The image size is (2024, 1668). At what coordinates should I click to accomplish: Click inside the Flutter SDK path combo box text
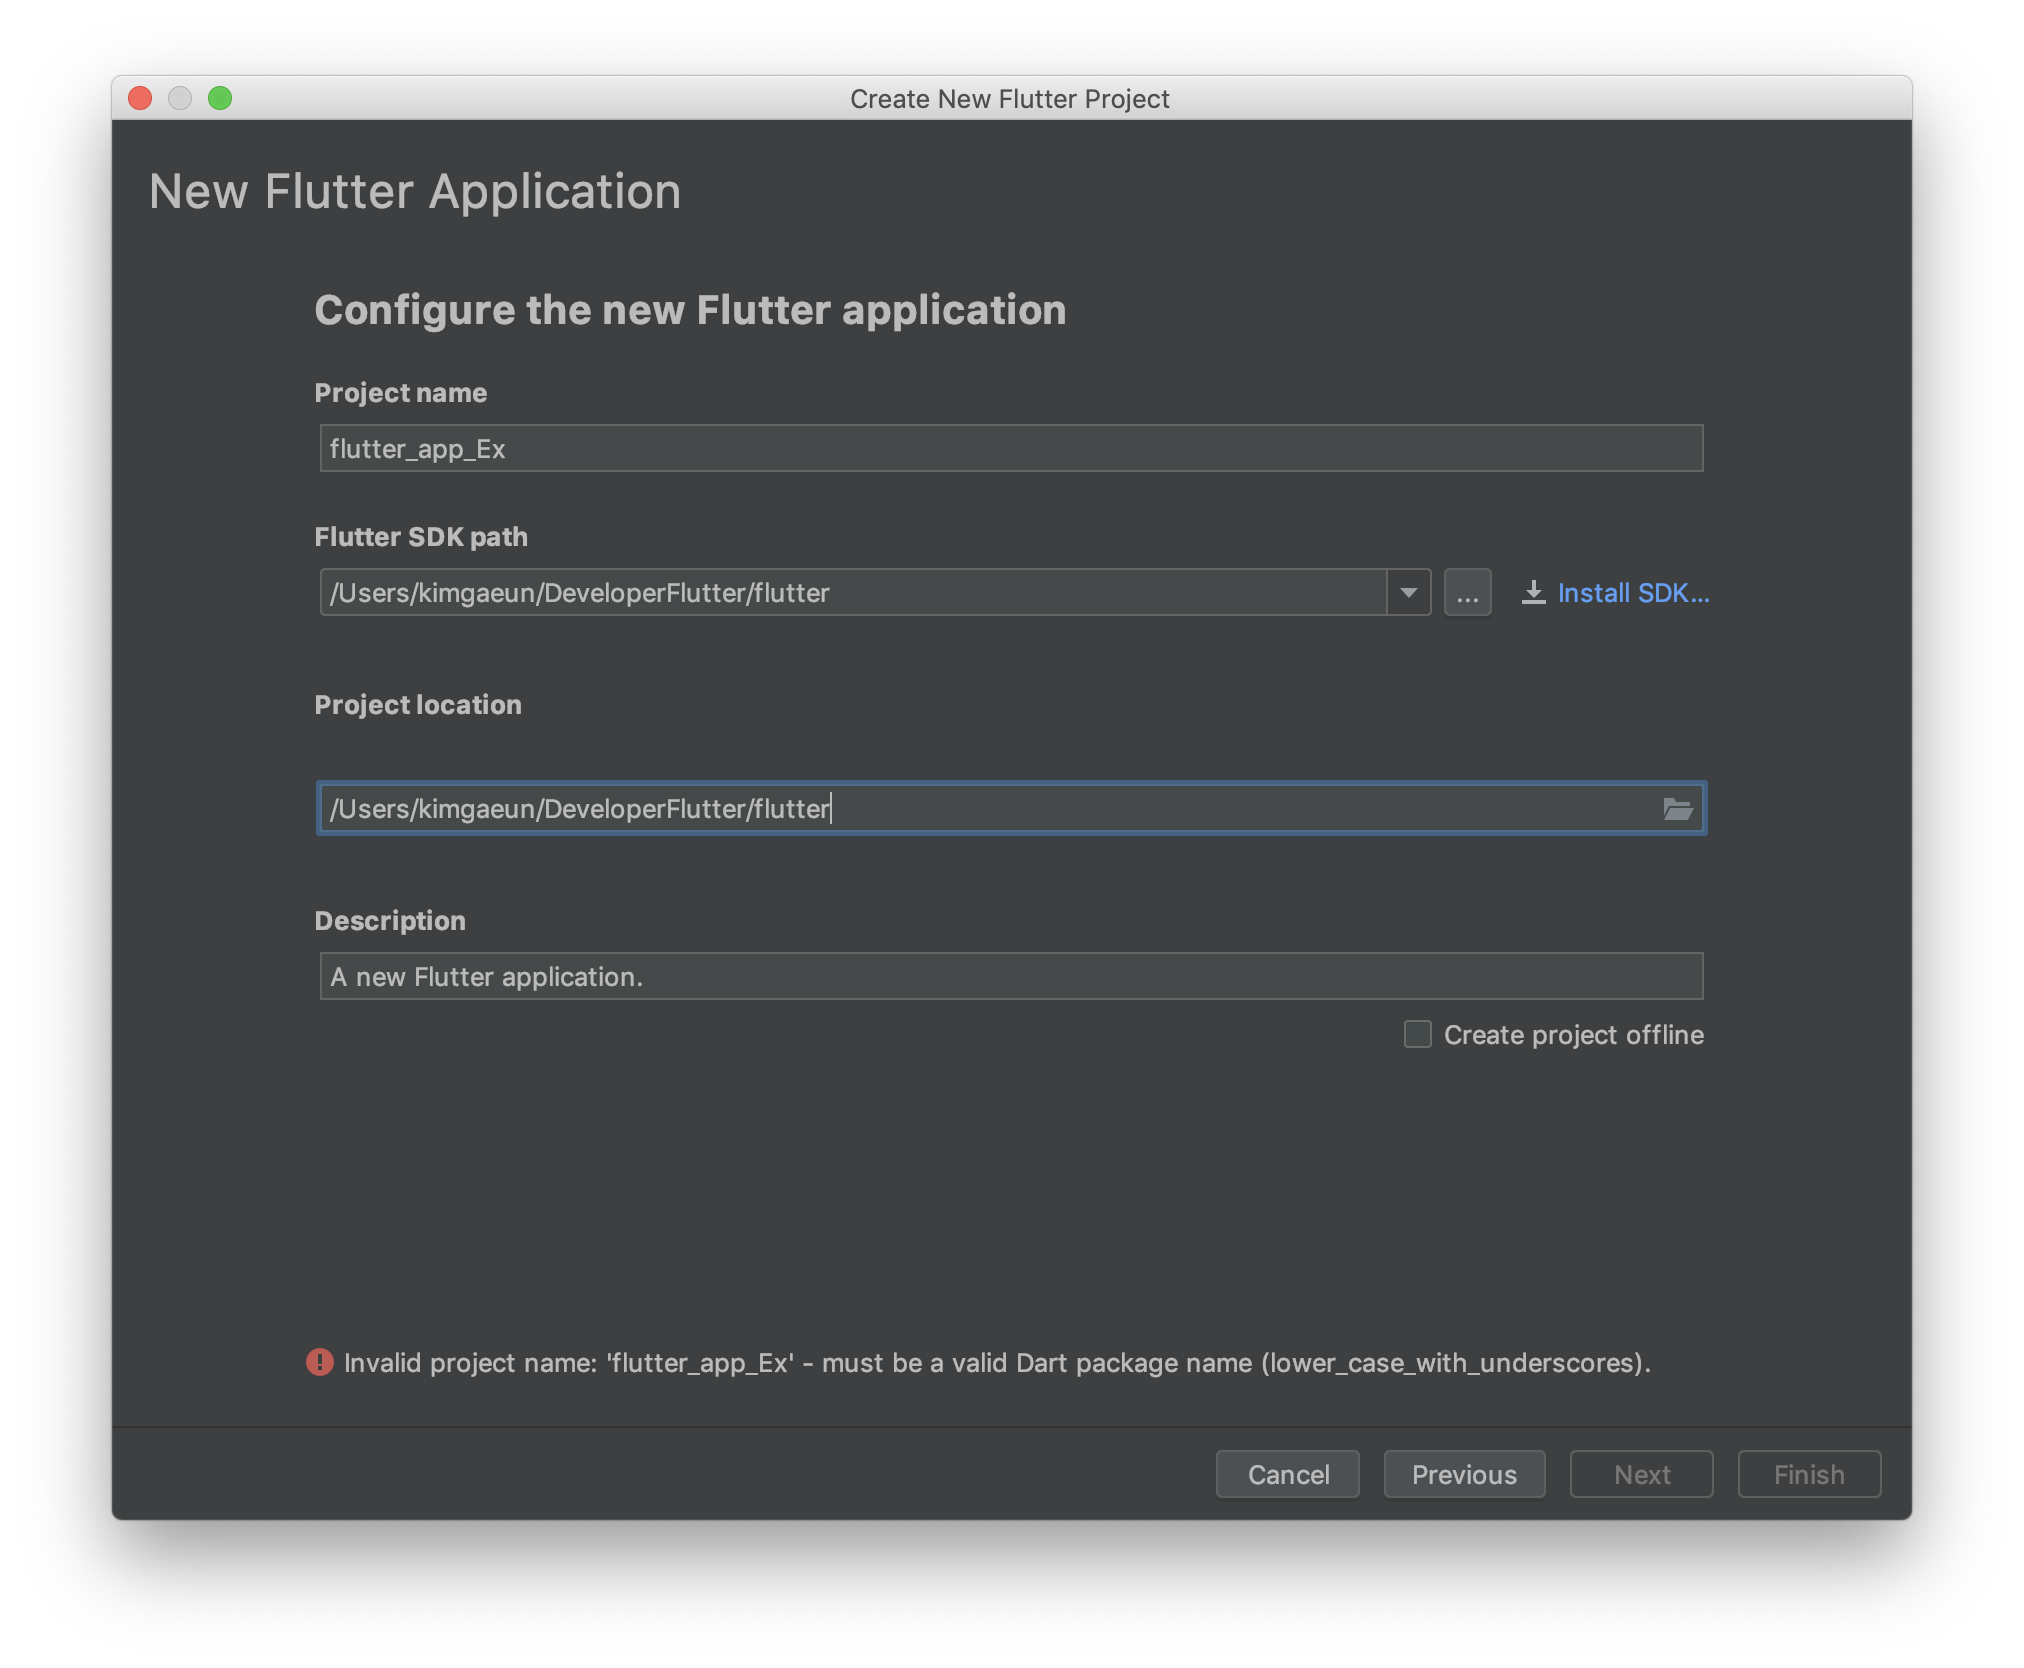point(853,593)
